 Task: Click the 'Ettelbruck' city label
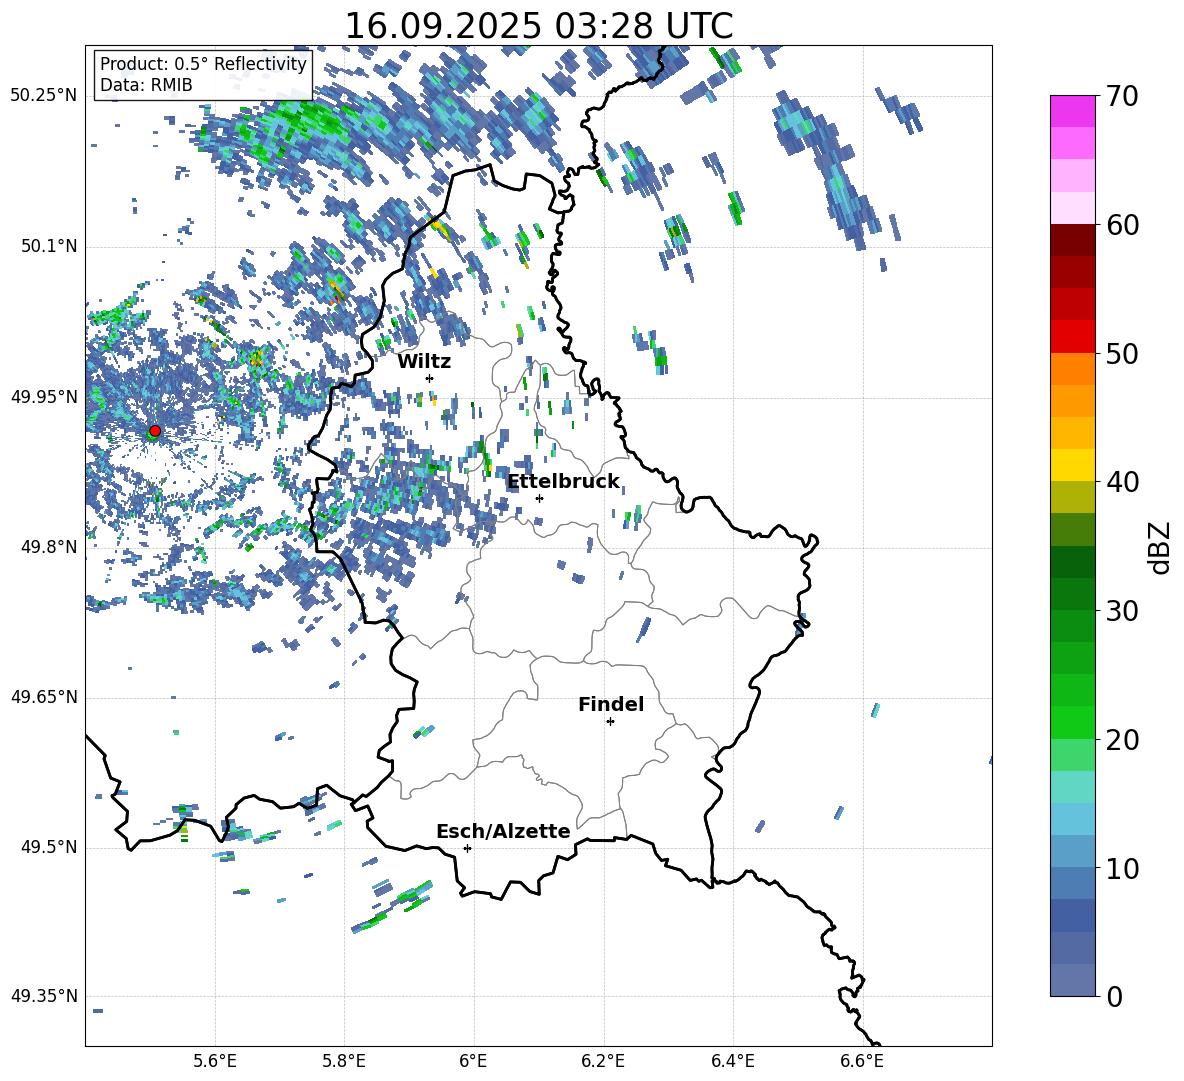[563, 482]
